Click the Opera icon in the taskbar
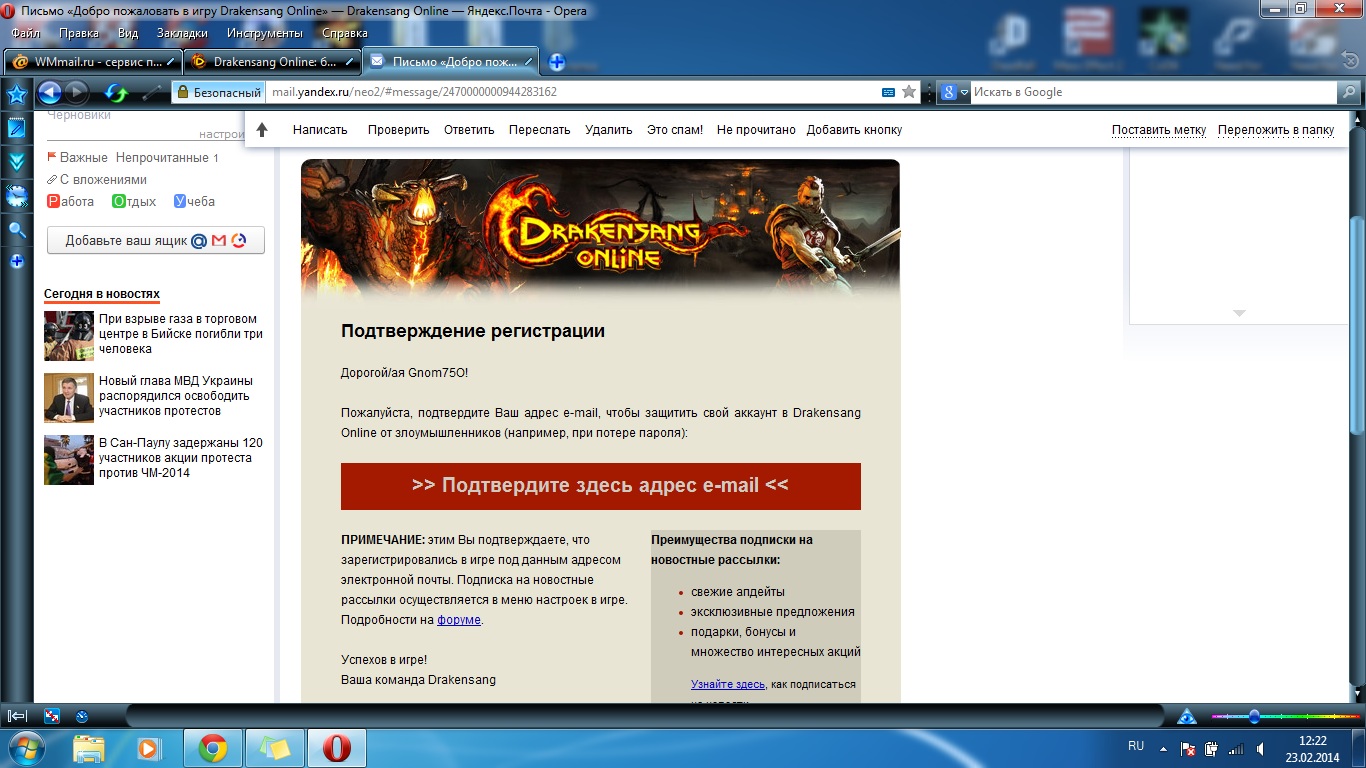 336,748
